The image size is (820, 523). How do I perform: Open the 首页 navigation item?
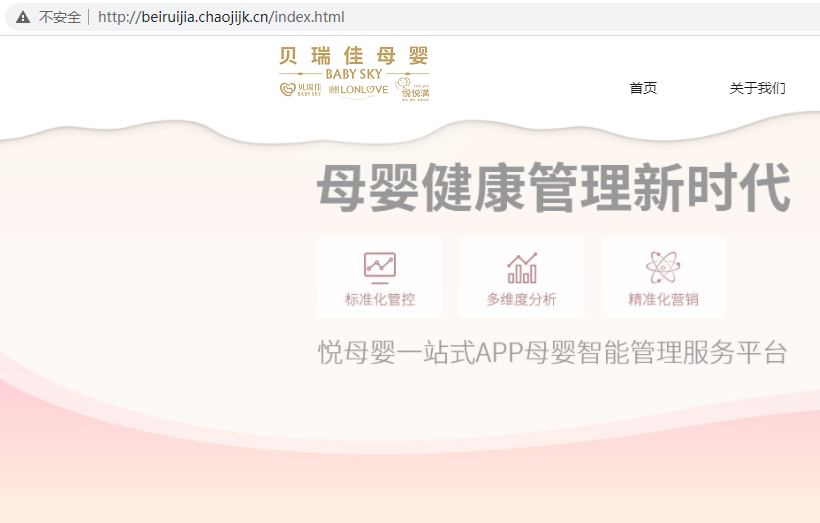click(x=643, y=88)
